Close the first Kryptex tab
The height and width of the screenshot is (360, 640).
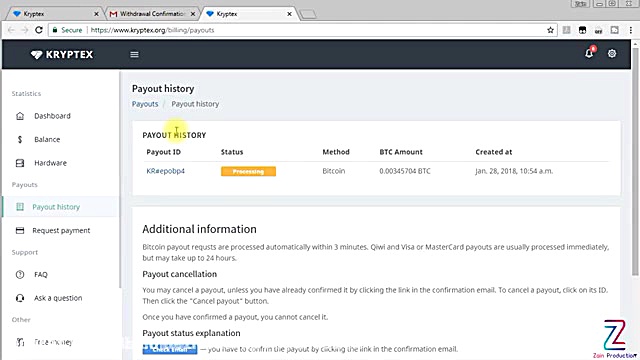click(x=96, y=14)
